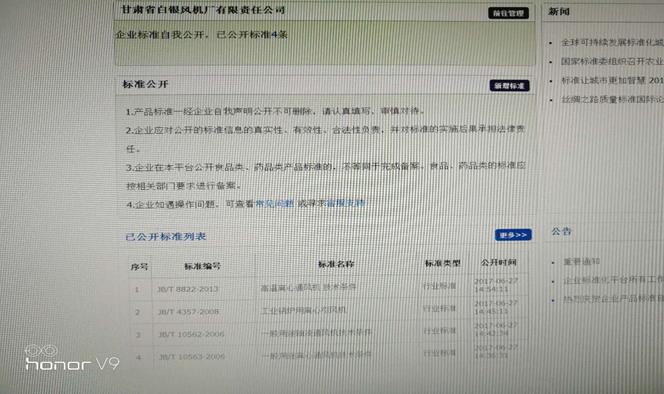Click the 标准编号 column header
The width and height of the screenshot is (664, 394).
click(x=202, y=266)
